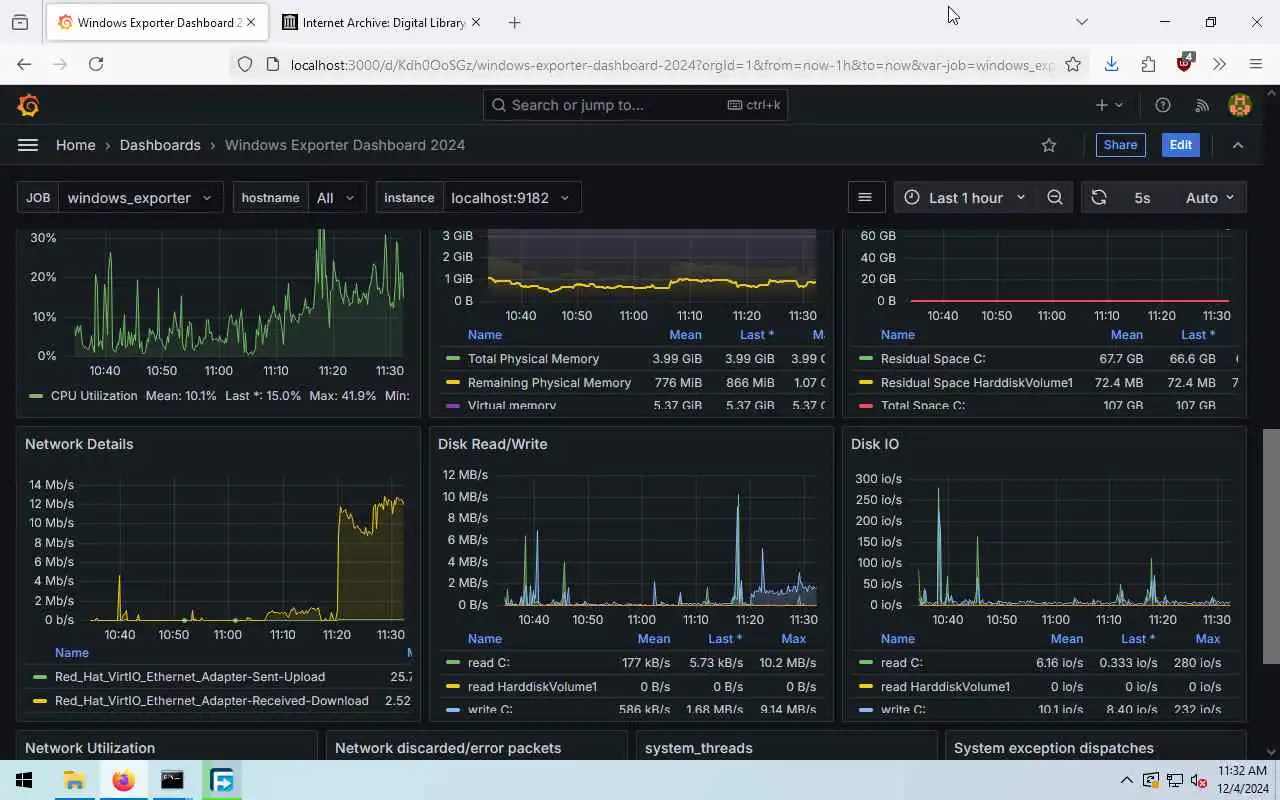Open the taskbar clock and date

[1243, 780]
